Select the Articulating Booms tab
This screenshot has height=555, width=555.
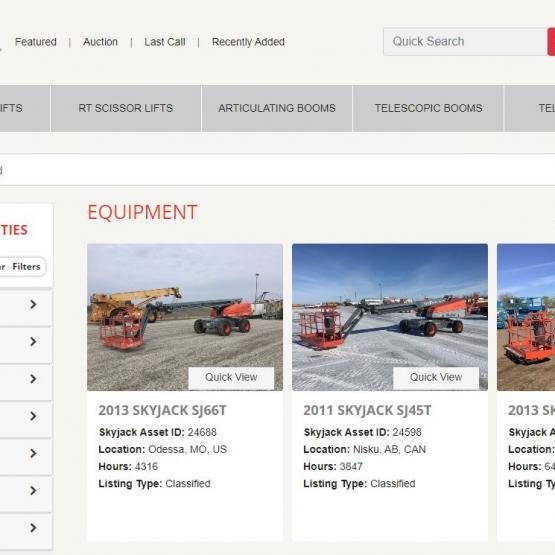pos(277,108)
